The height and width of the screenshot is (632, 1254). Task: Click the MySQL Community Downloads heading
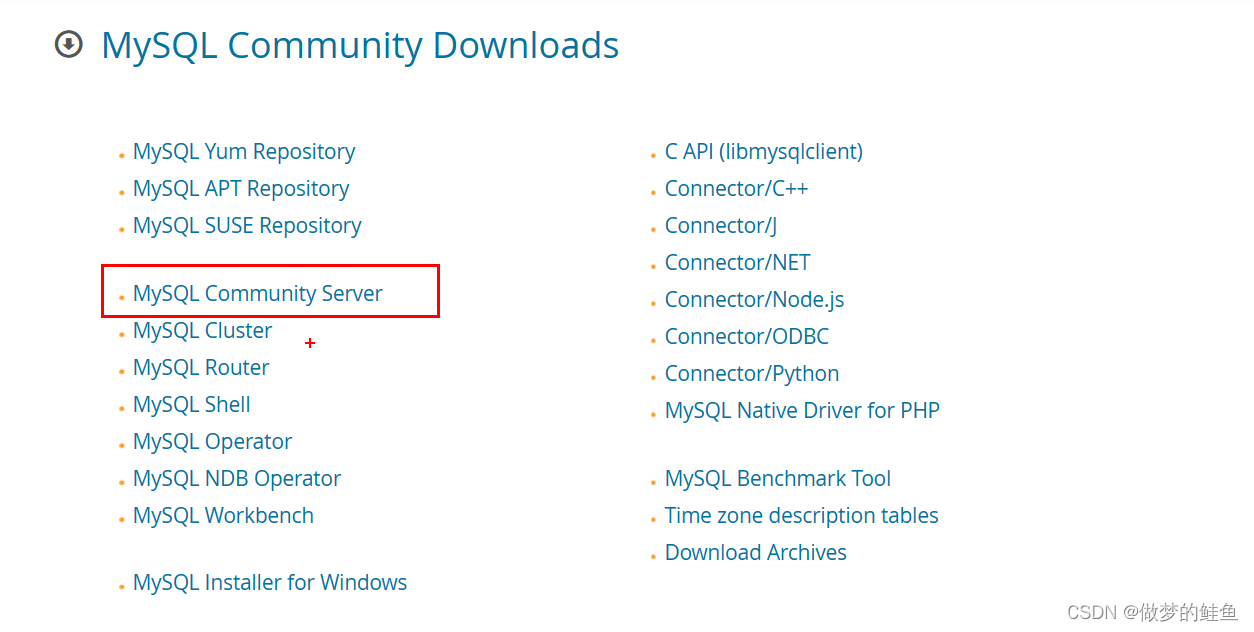click(360, 46)
